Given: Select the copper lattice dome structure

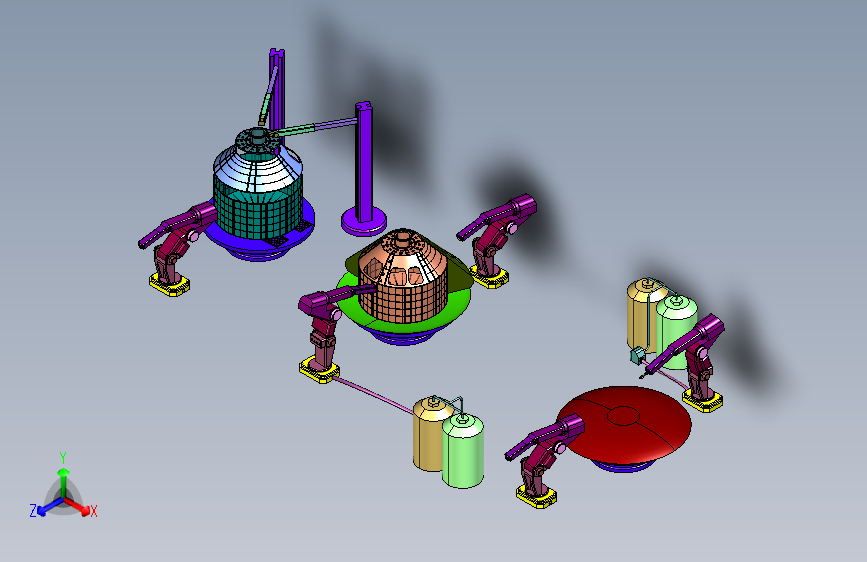Looking at the screenshot, I should click(x=403, y=277).
